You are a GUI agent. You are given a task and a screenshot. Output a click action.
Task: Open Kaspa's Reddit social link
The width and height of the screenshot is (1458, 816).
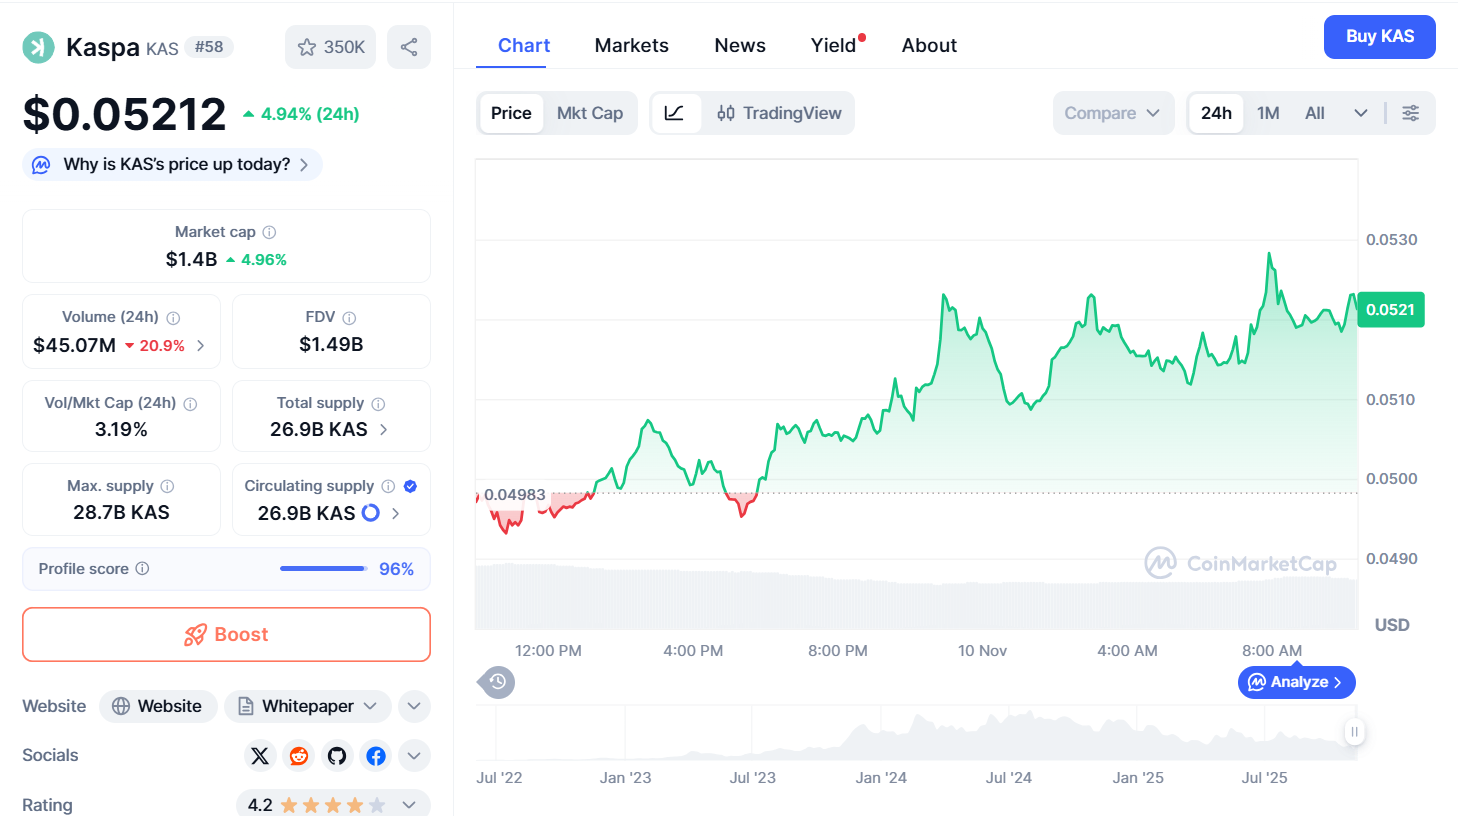(298, 756)
